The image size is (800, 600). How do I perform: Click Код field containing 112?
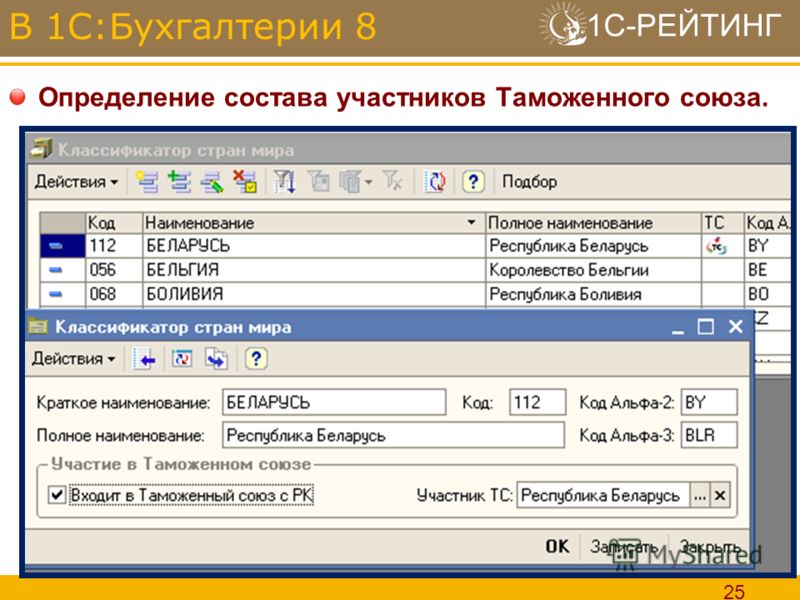tap(538, 402)
